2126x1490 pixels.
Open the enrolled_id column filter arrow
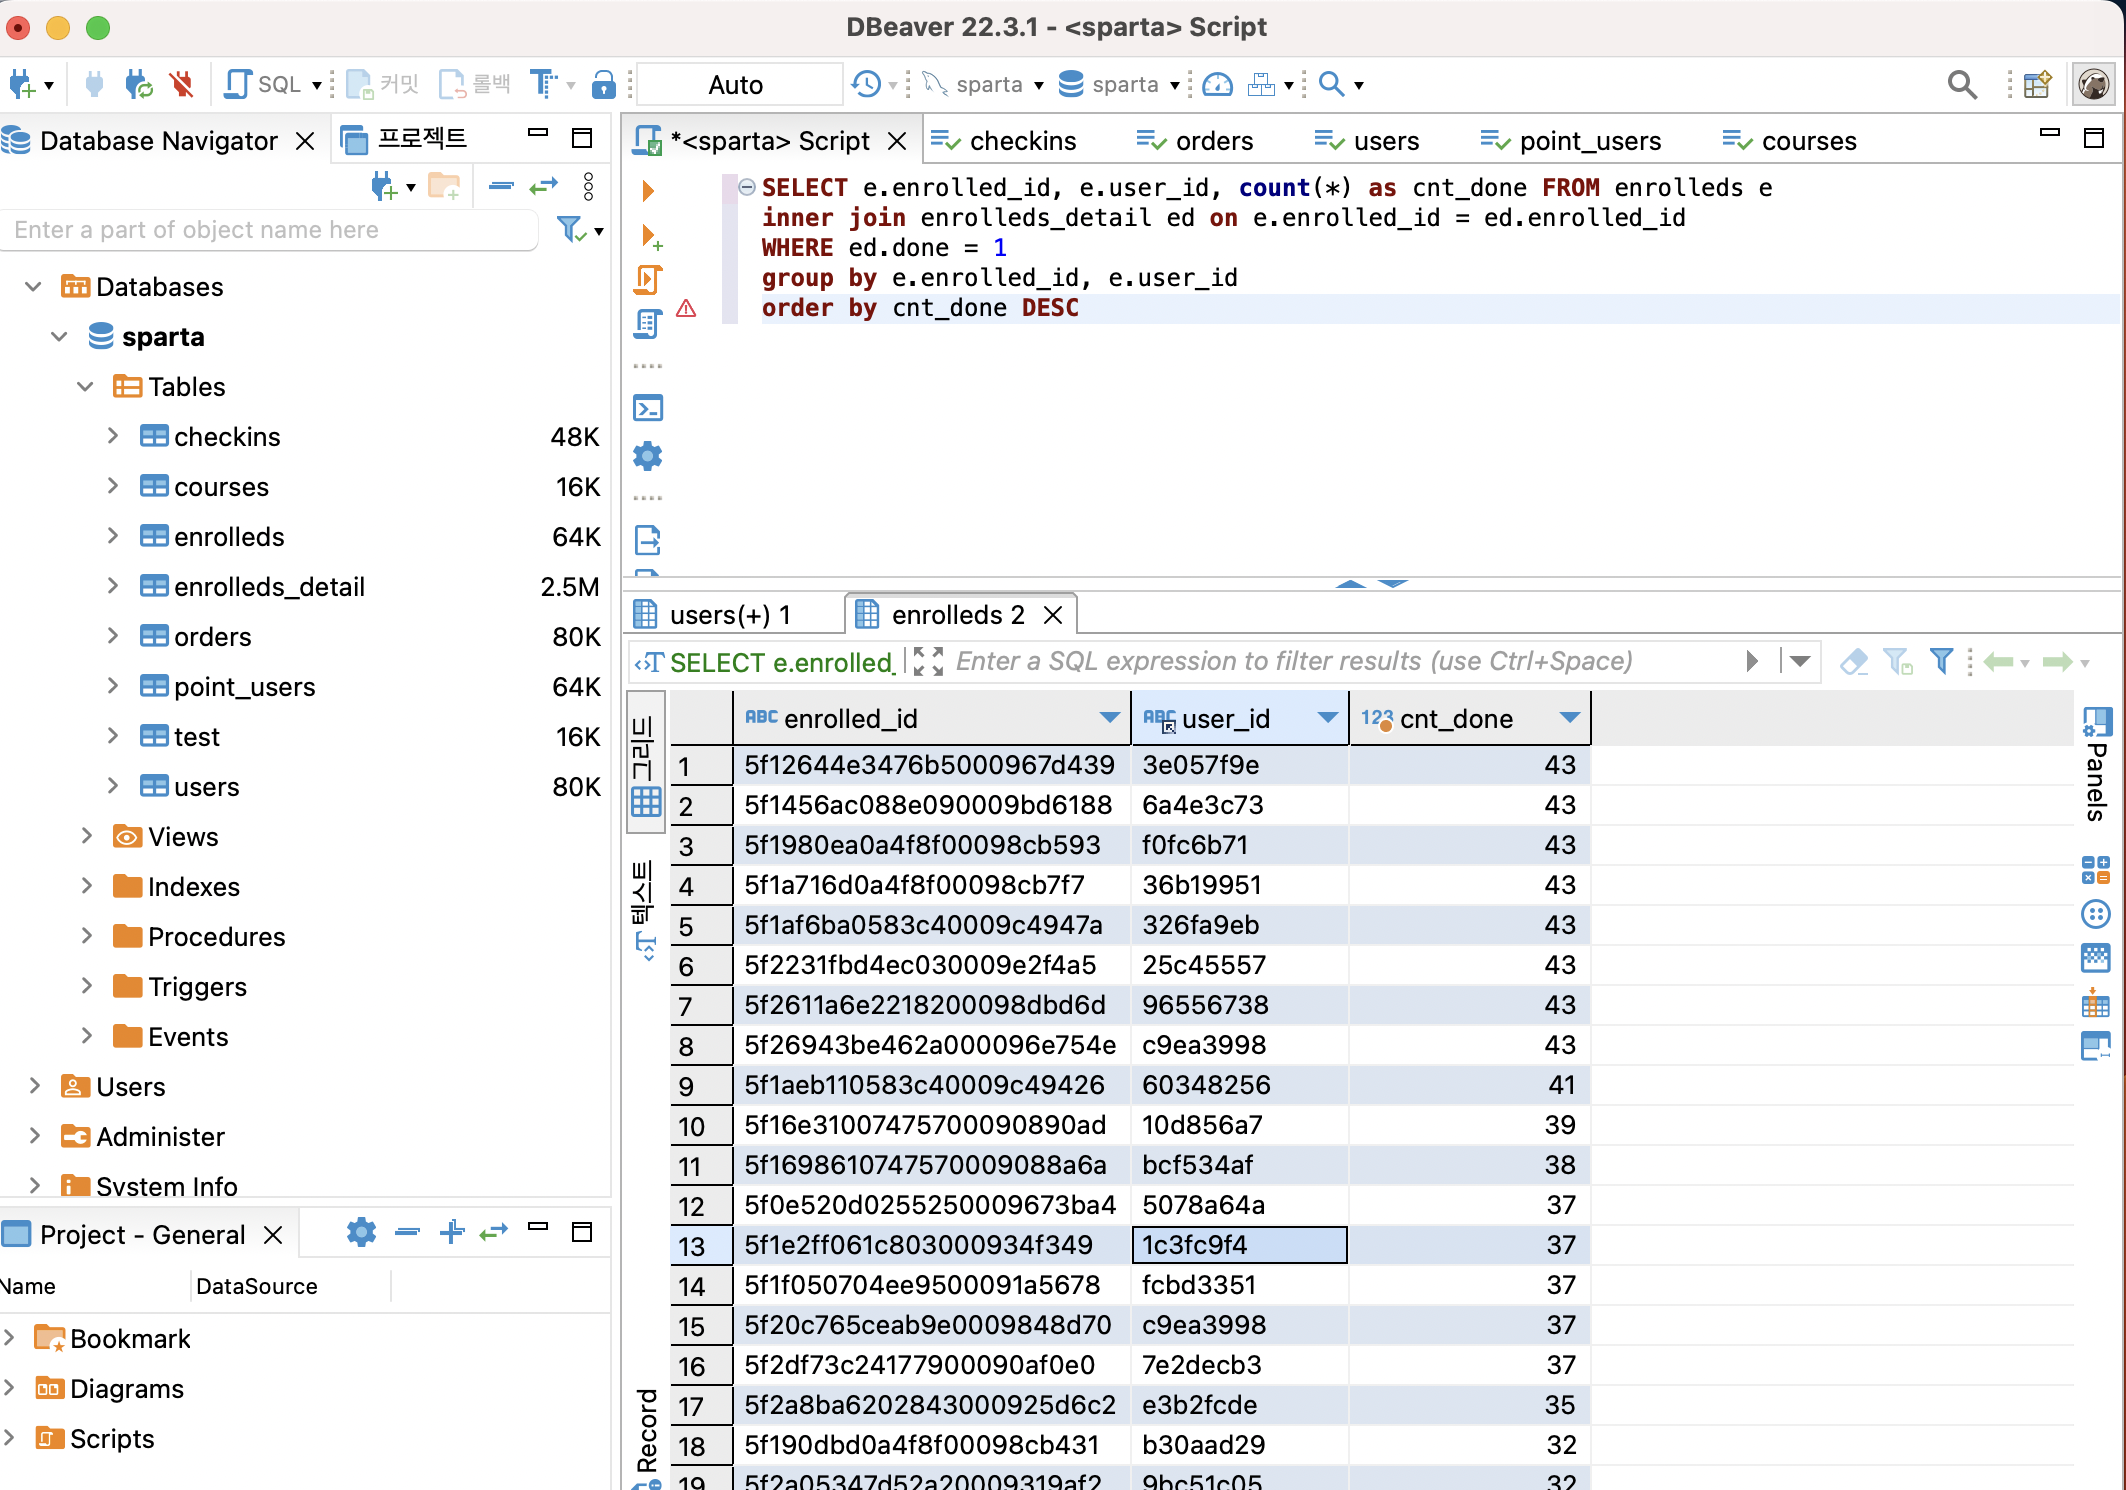(1109, 718)
